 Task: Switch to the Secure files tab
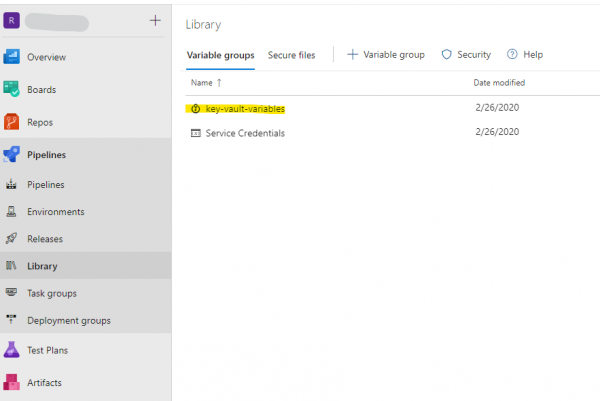pos(291,55)
